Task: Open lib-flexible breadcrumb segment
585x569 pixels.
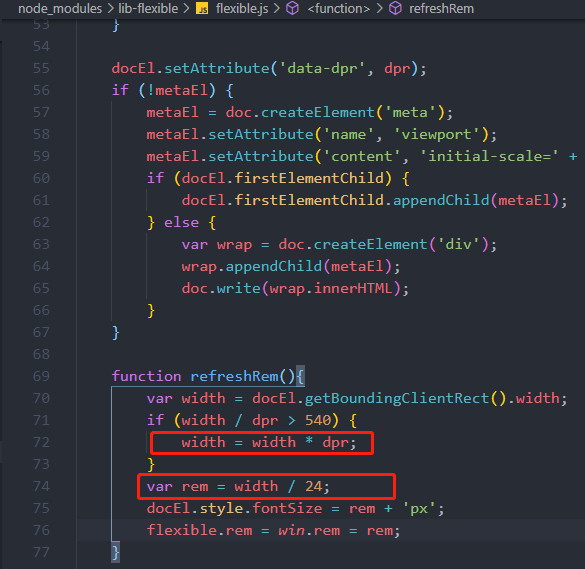Action: tap(148, 9)
